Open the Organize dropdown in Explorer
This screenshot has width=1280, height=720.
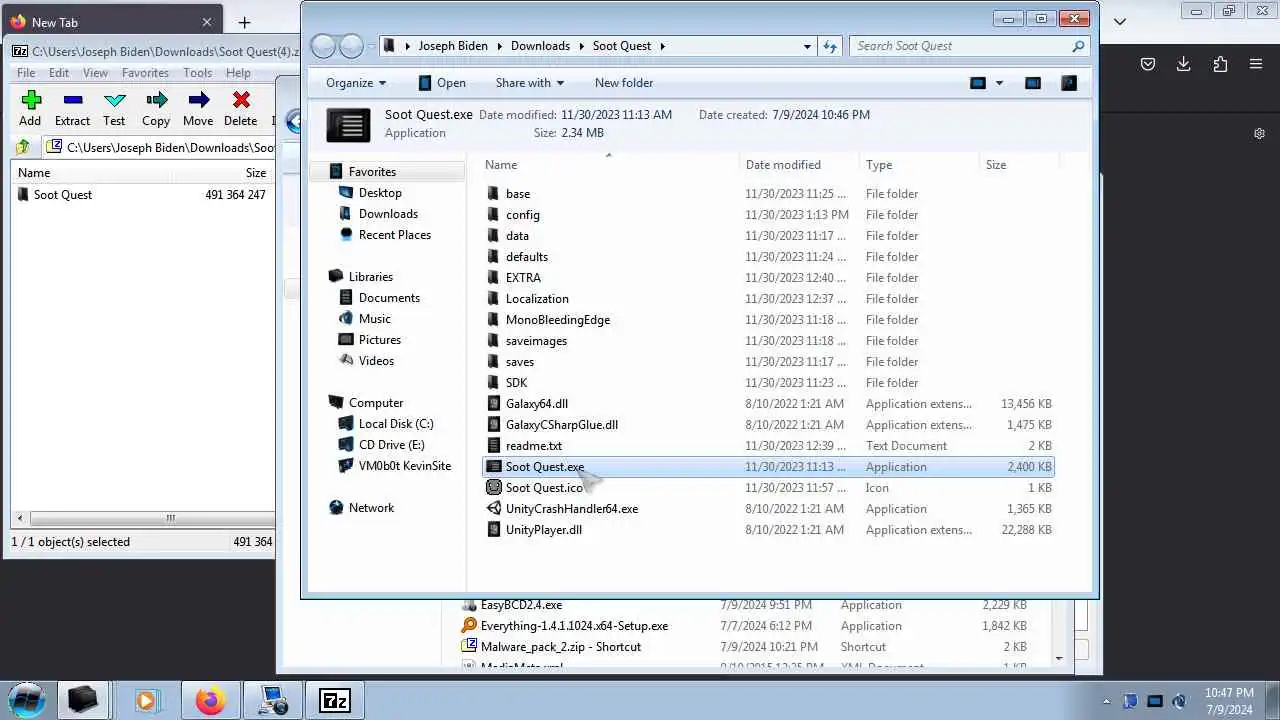[356, 83]
